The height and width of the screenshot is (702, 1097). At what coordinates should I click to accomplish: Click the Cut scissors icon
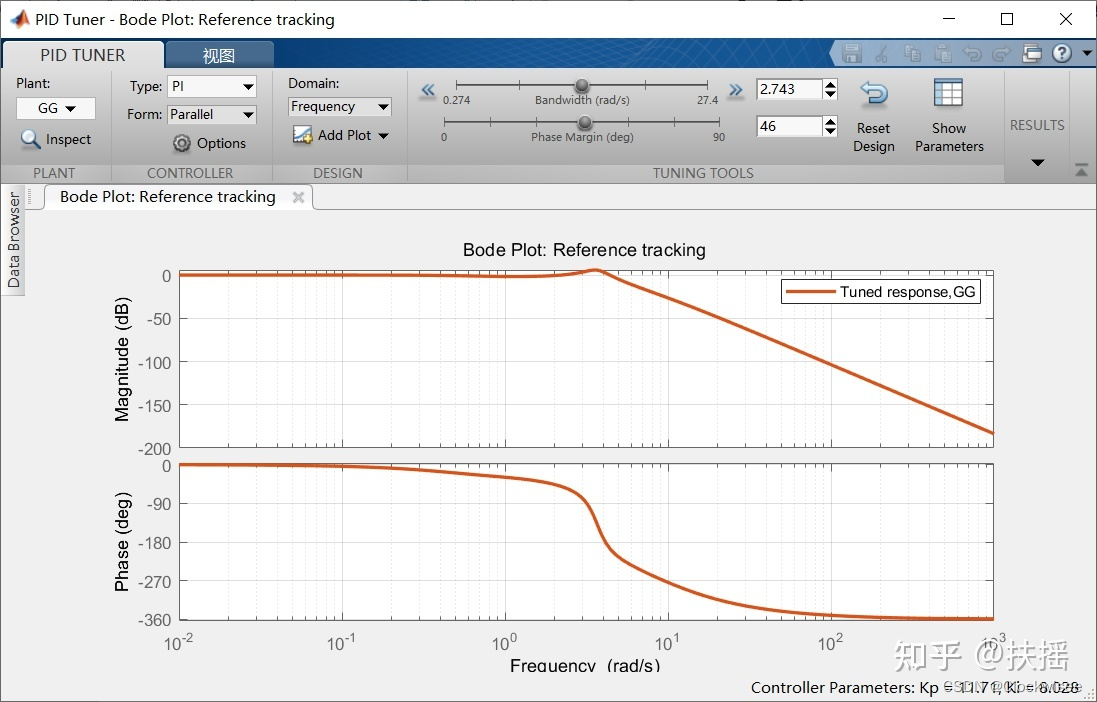coord(882,53)
